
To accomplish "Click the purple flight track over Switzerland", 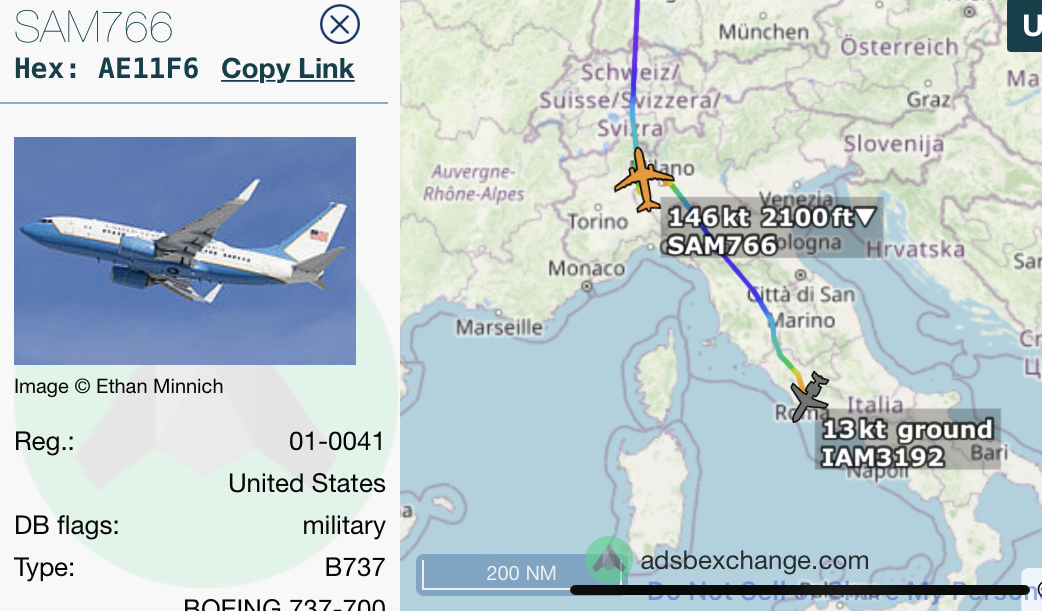I will click(x=633, y=73).
